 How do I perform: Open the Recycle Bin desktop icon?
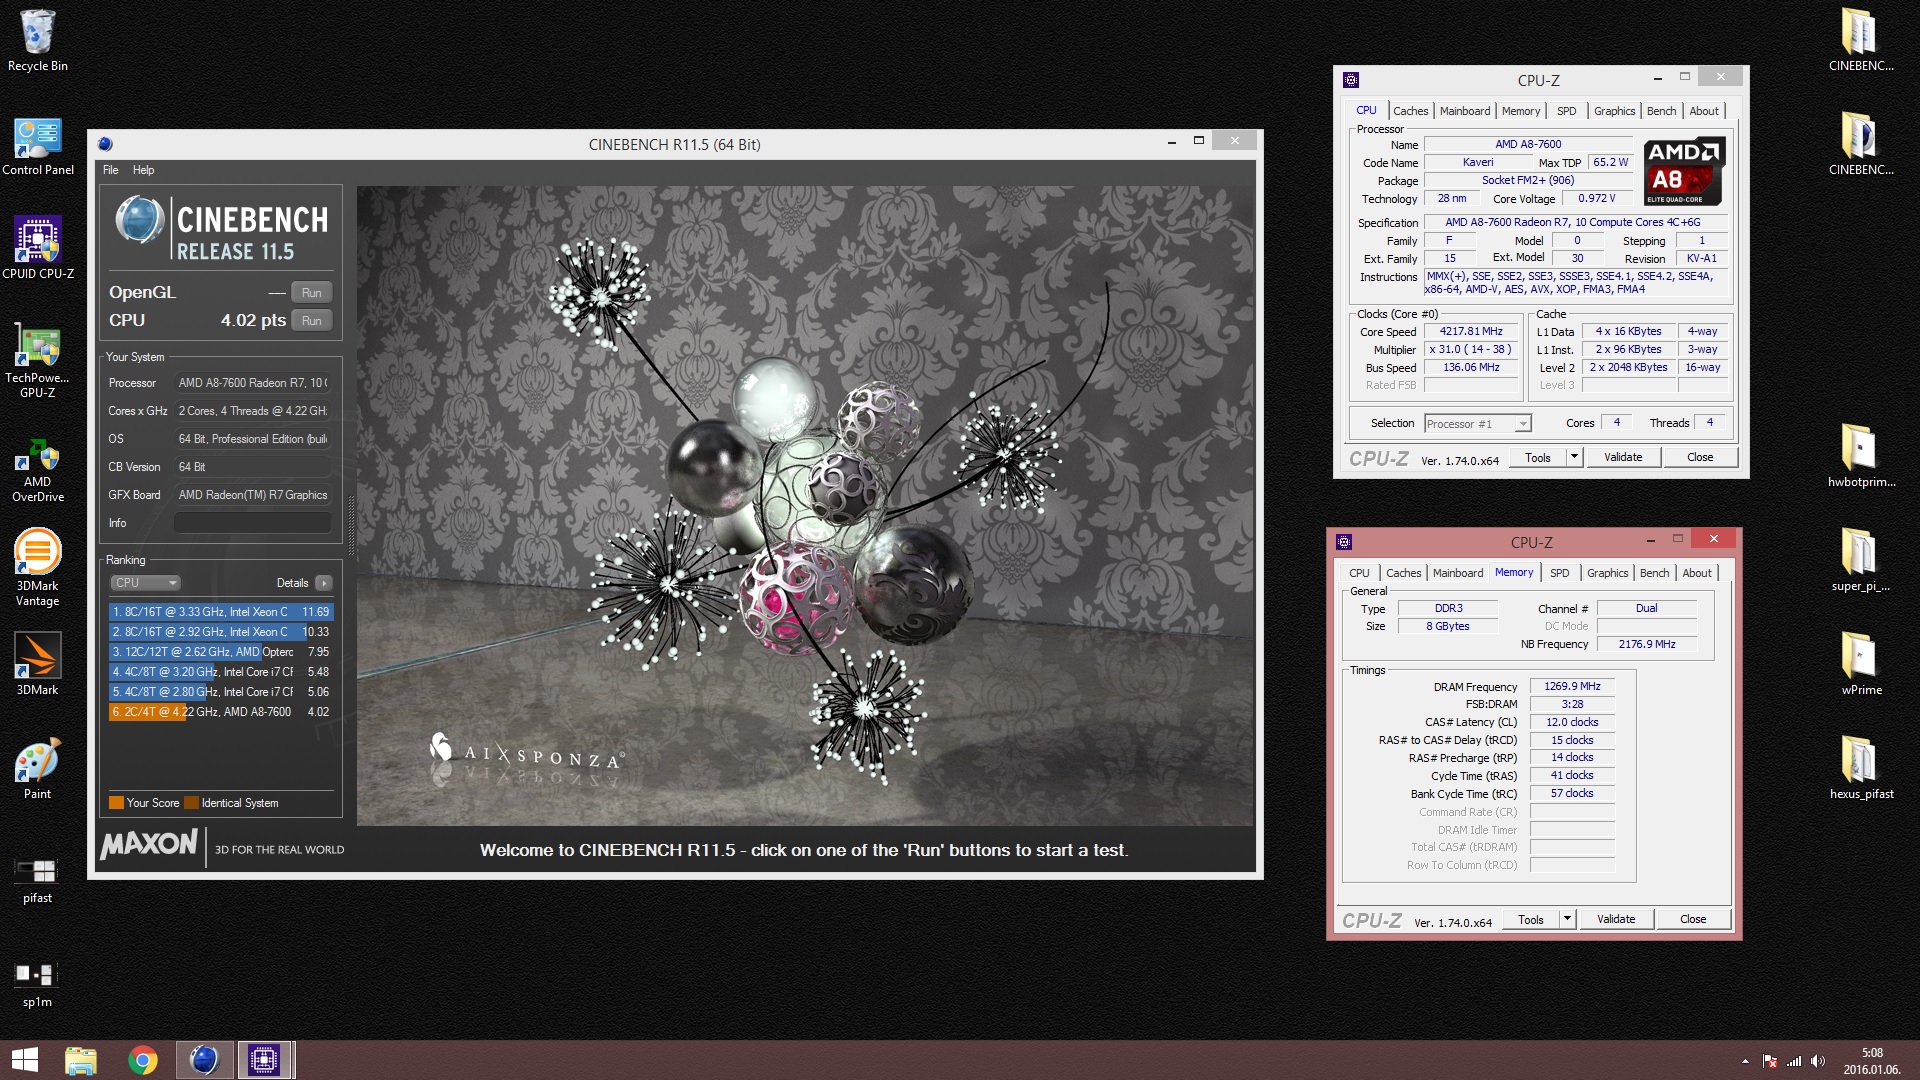38,40
